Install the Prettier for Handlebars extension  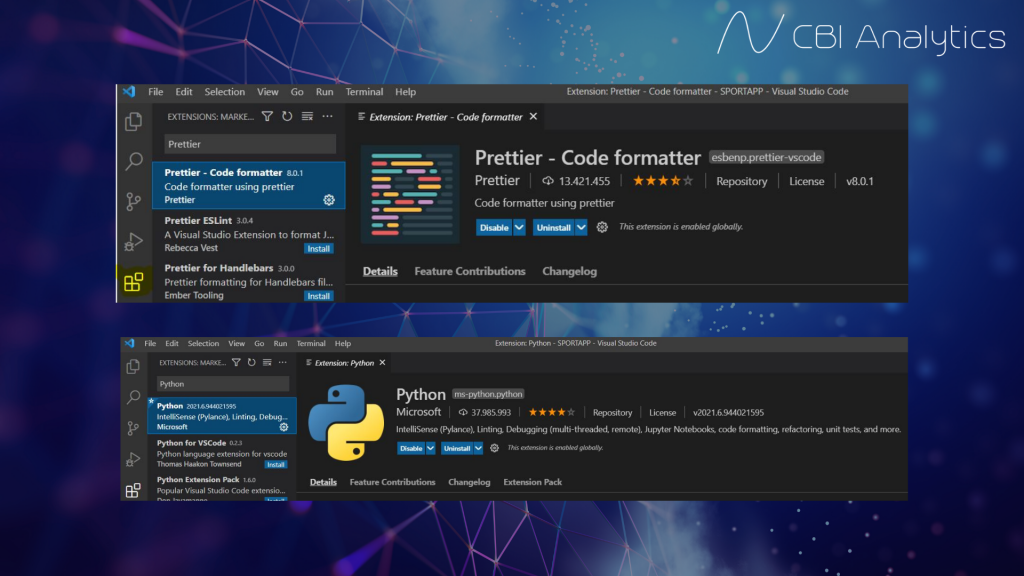[319, 296]
